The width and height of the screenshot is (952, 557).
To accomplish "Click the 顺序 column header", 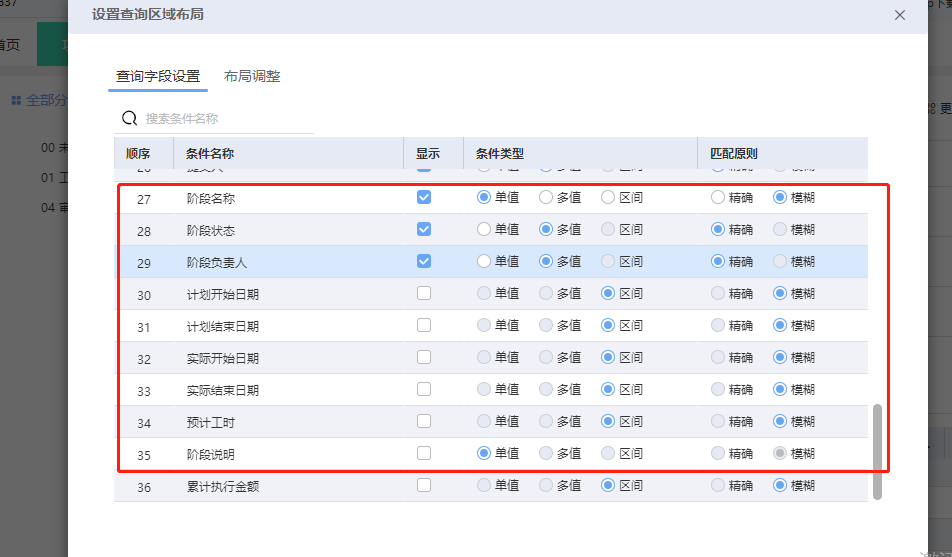I will pos(138,154).
